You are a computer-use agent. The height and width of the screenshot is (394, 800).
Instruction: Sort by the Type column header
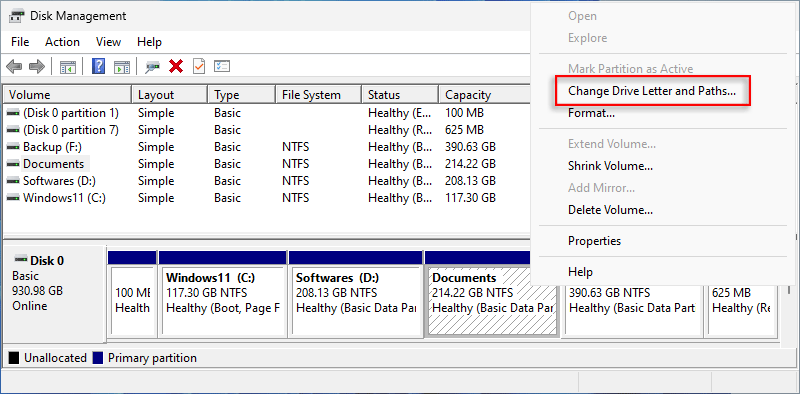(x=242, y=94)
